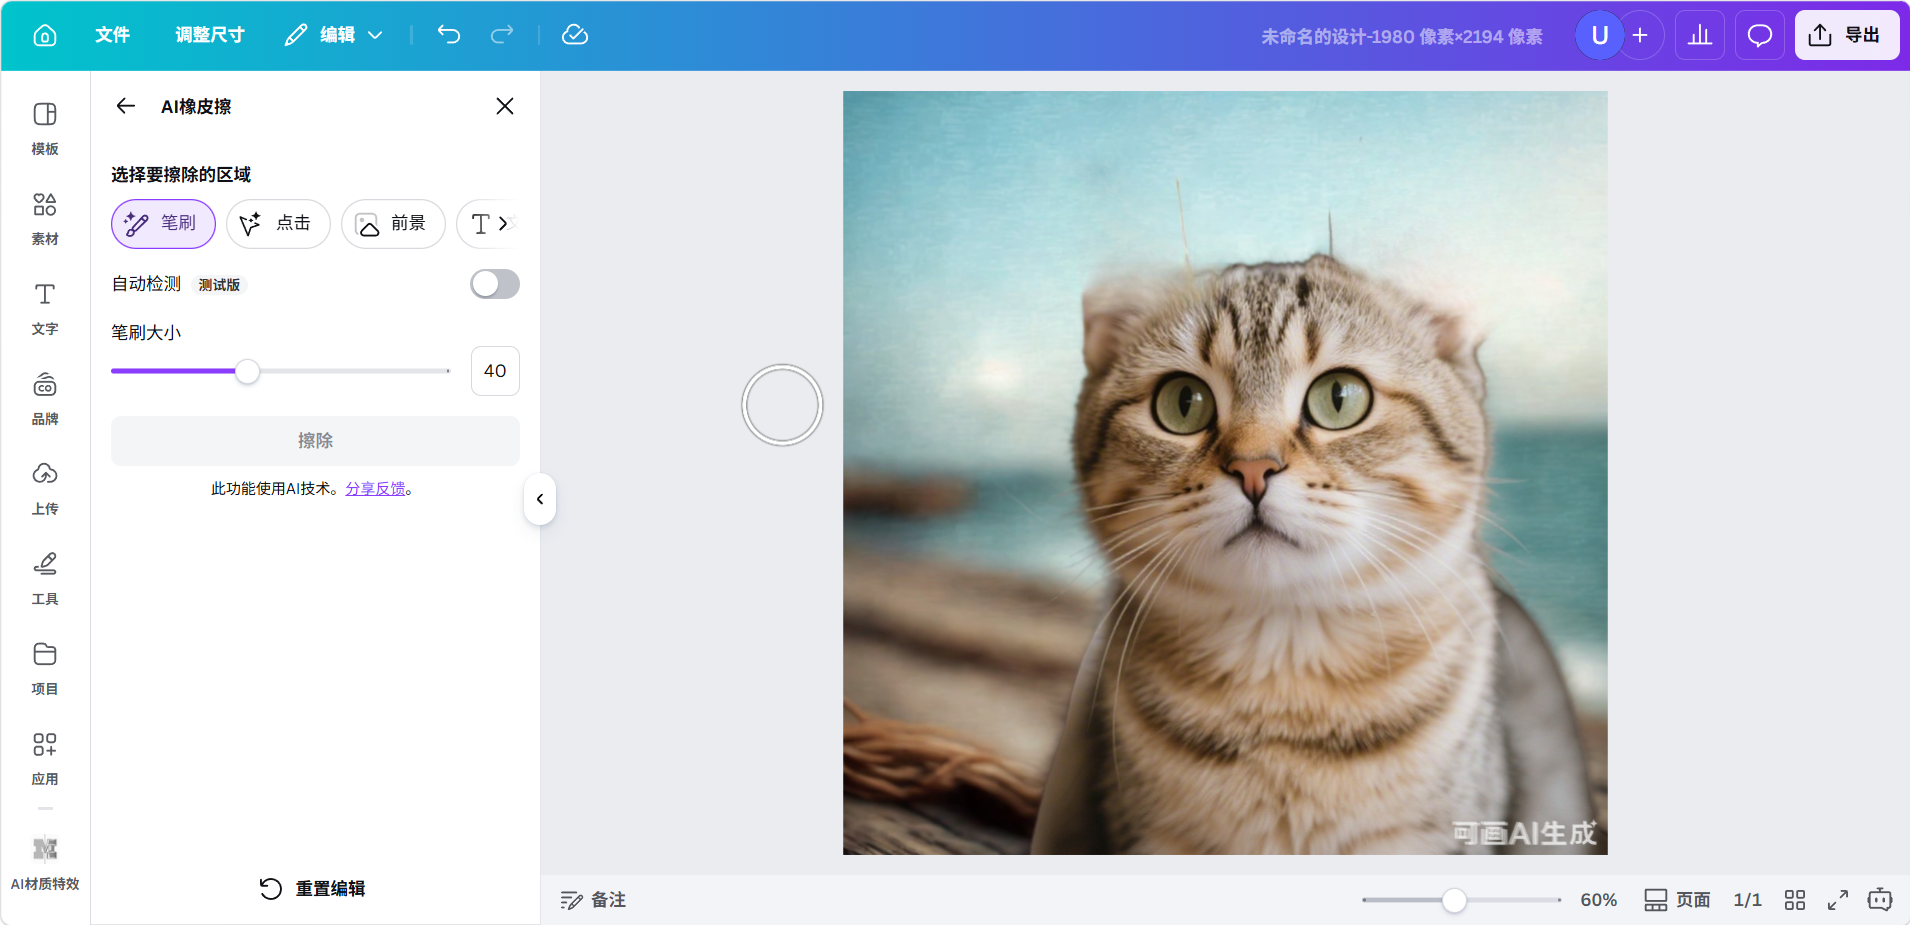Open the 品牌 brand sidebar panel
Viewport: 1910px width, 925px height.
coord(45,398)
